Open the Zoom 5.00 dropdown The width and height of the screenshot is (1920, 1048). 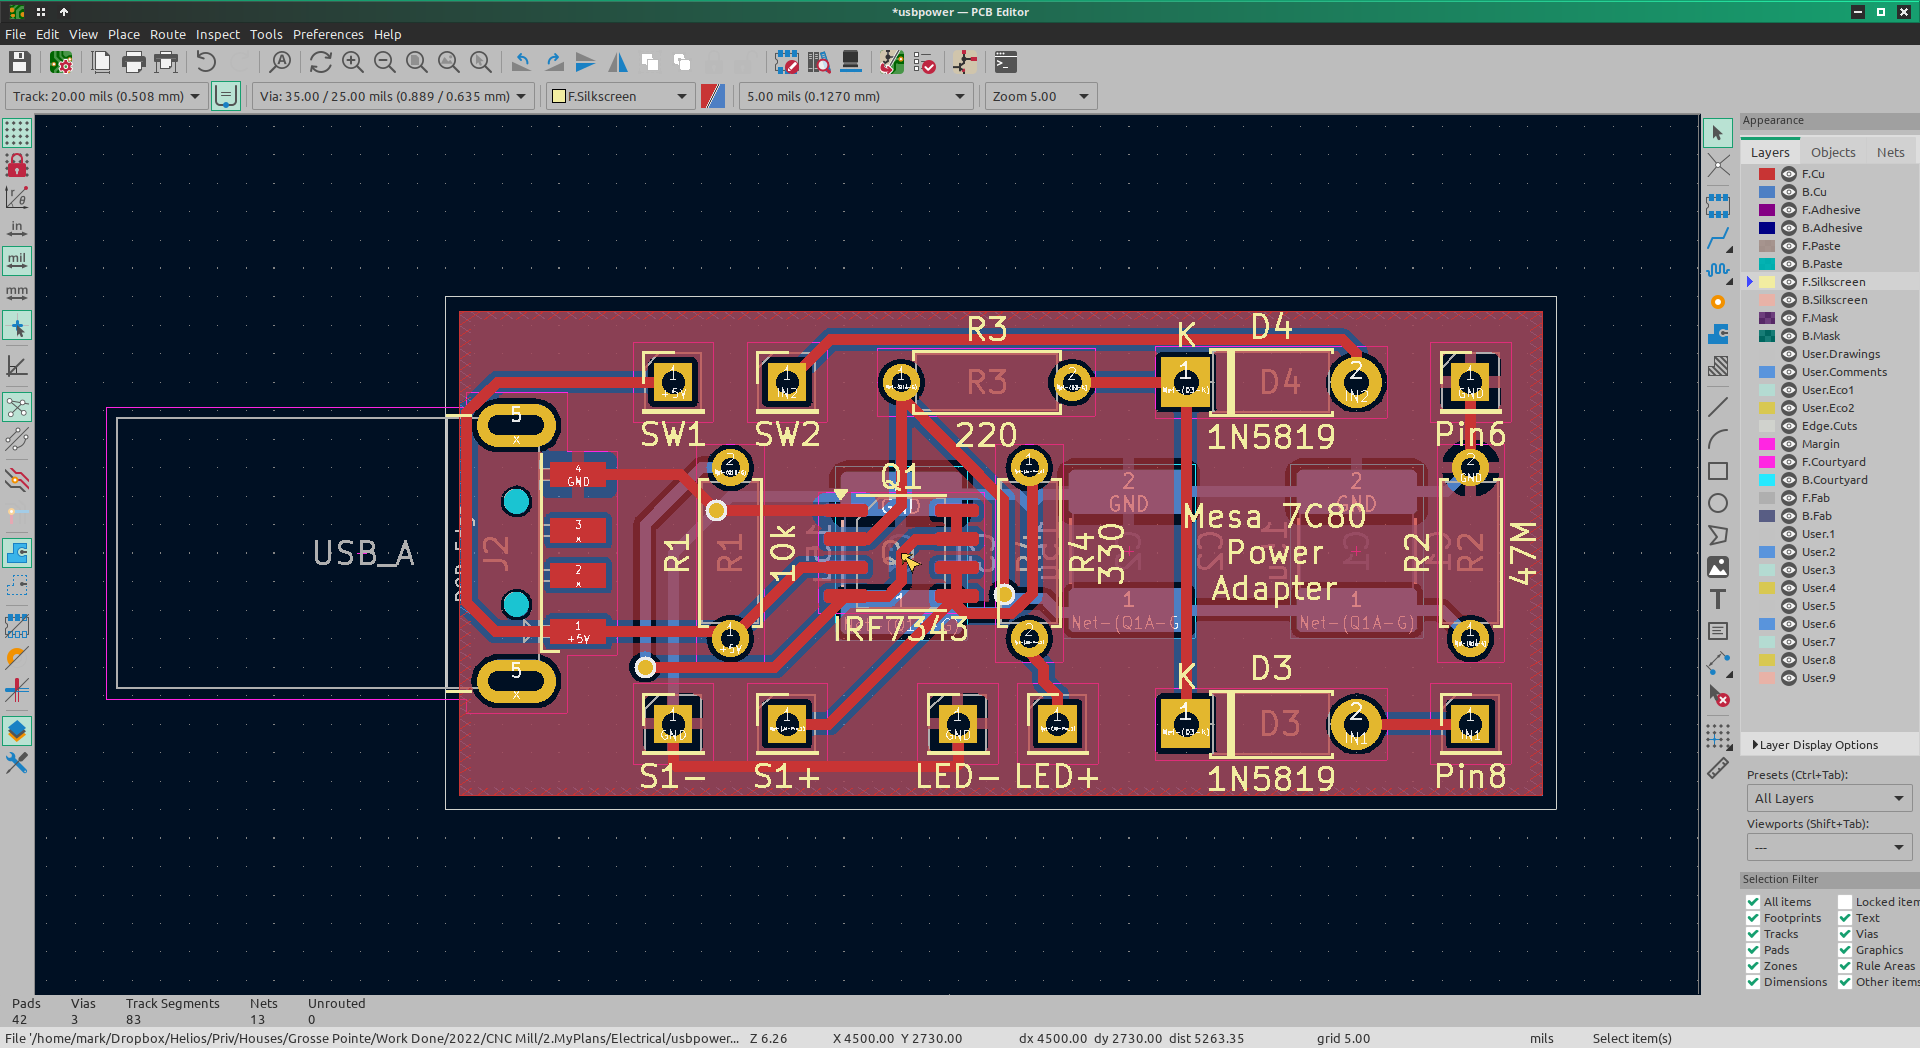point(1041,96)
